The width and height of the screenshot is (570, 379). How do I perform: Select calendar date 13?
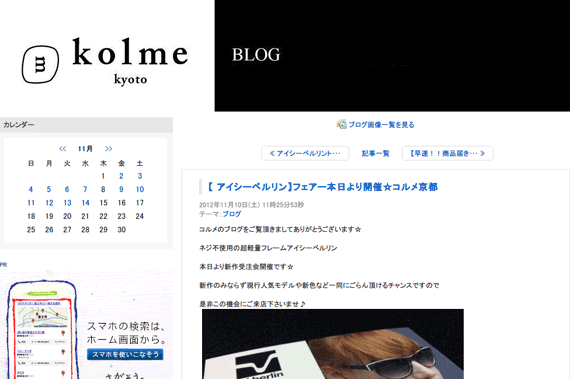point(67,203)
